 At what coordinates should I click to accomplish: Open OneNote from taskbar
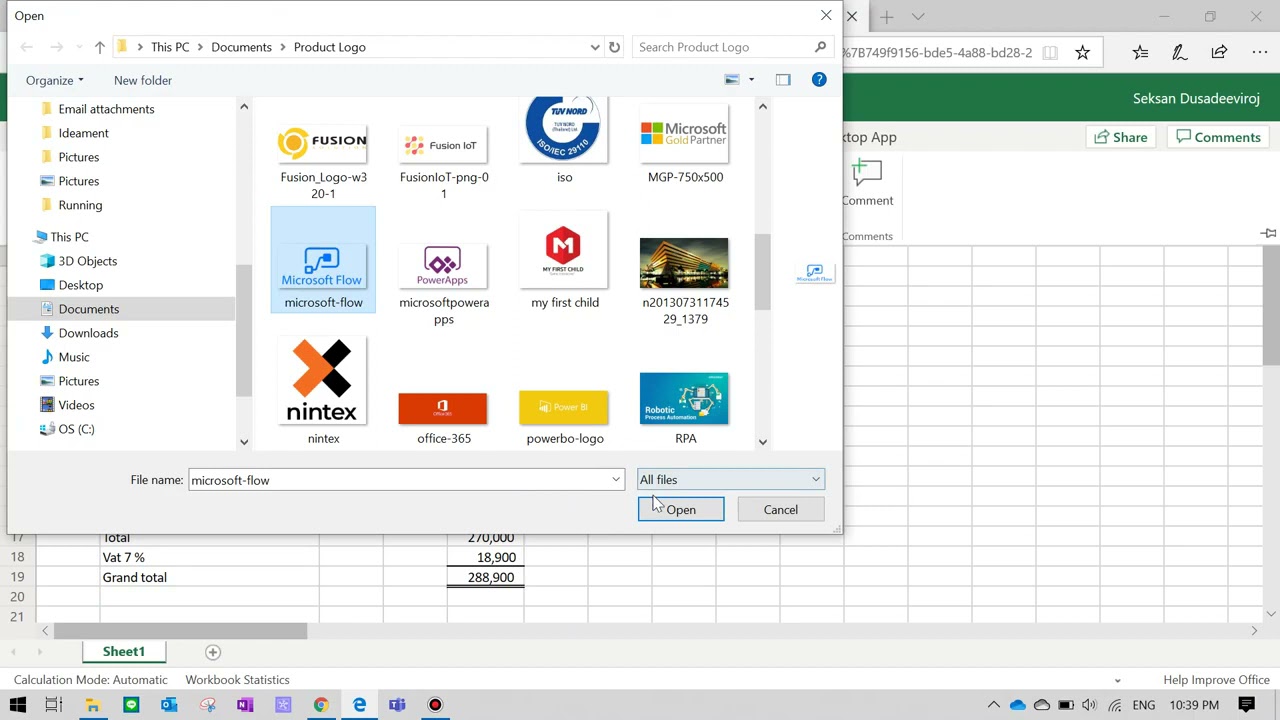click(245, 705)
